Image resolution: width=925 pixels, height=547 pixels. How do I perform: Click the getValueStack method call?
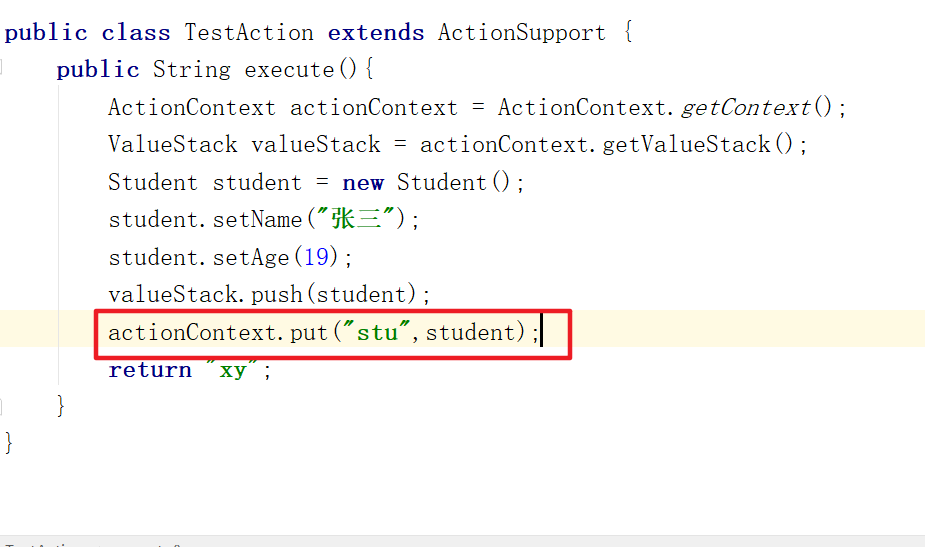point(686,145)
